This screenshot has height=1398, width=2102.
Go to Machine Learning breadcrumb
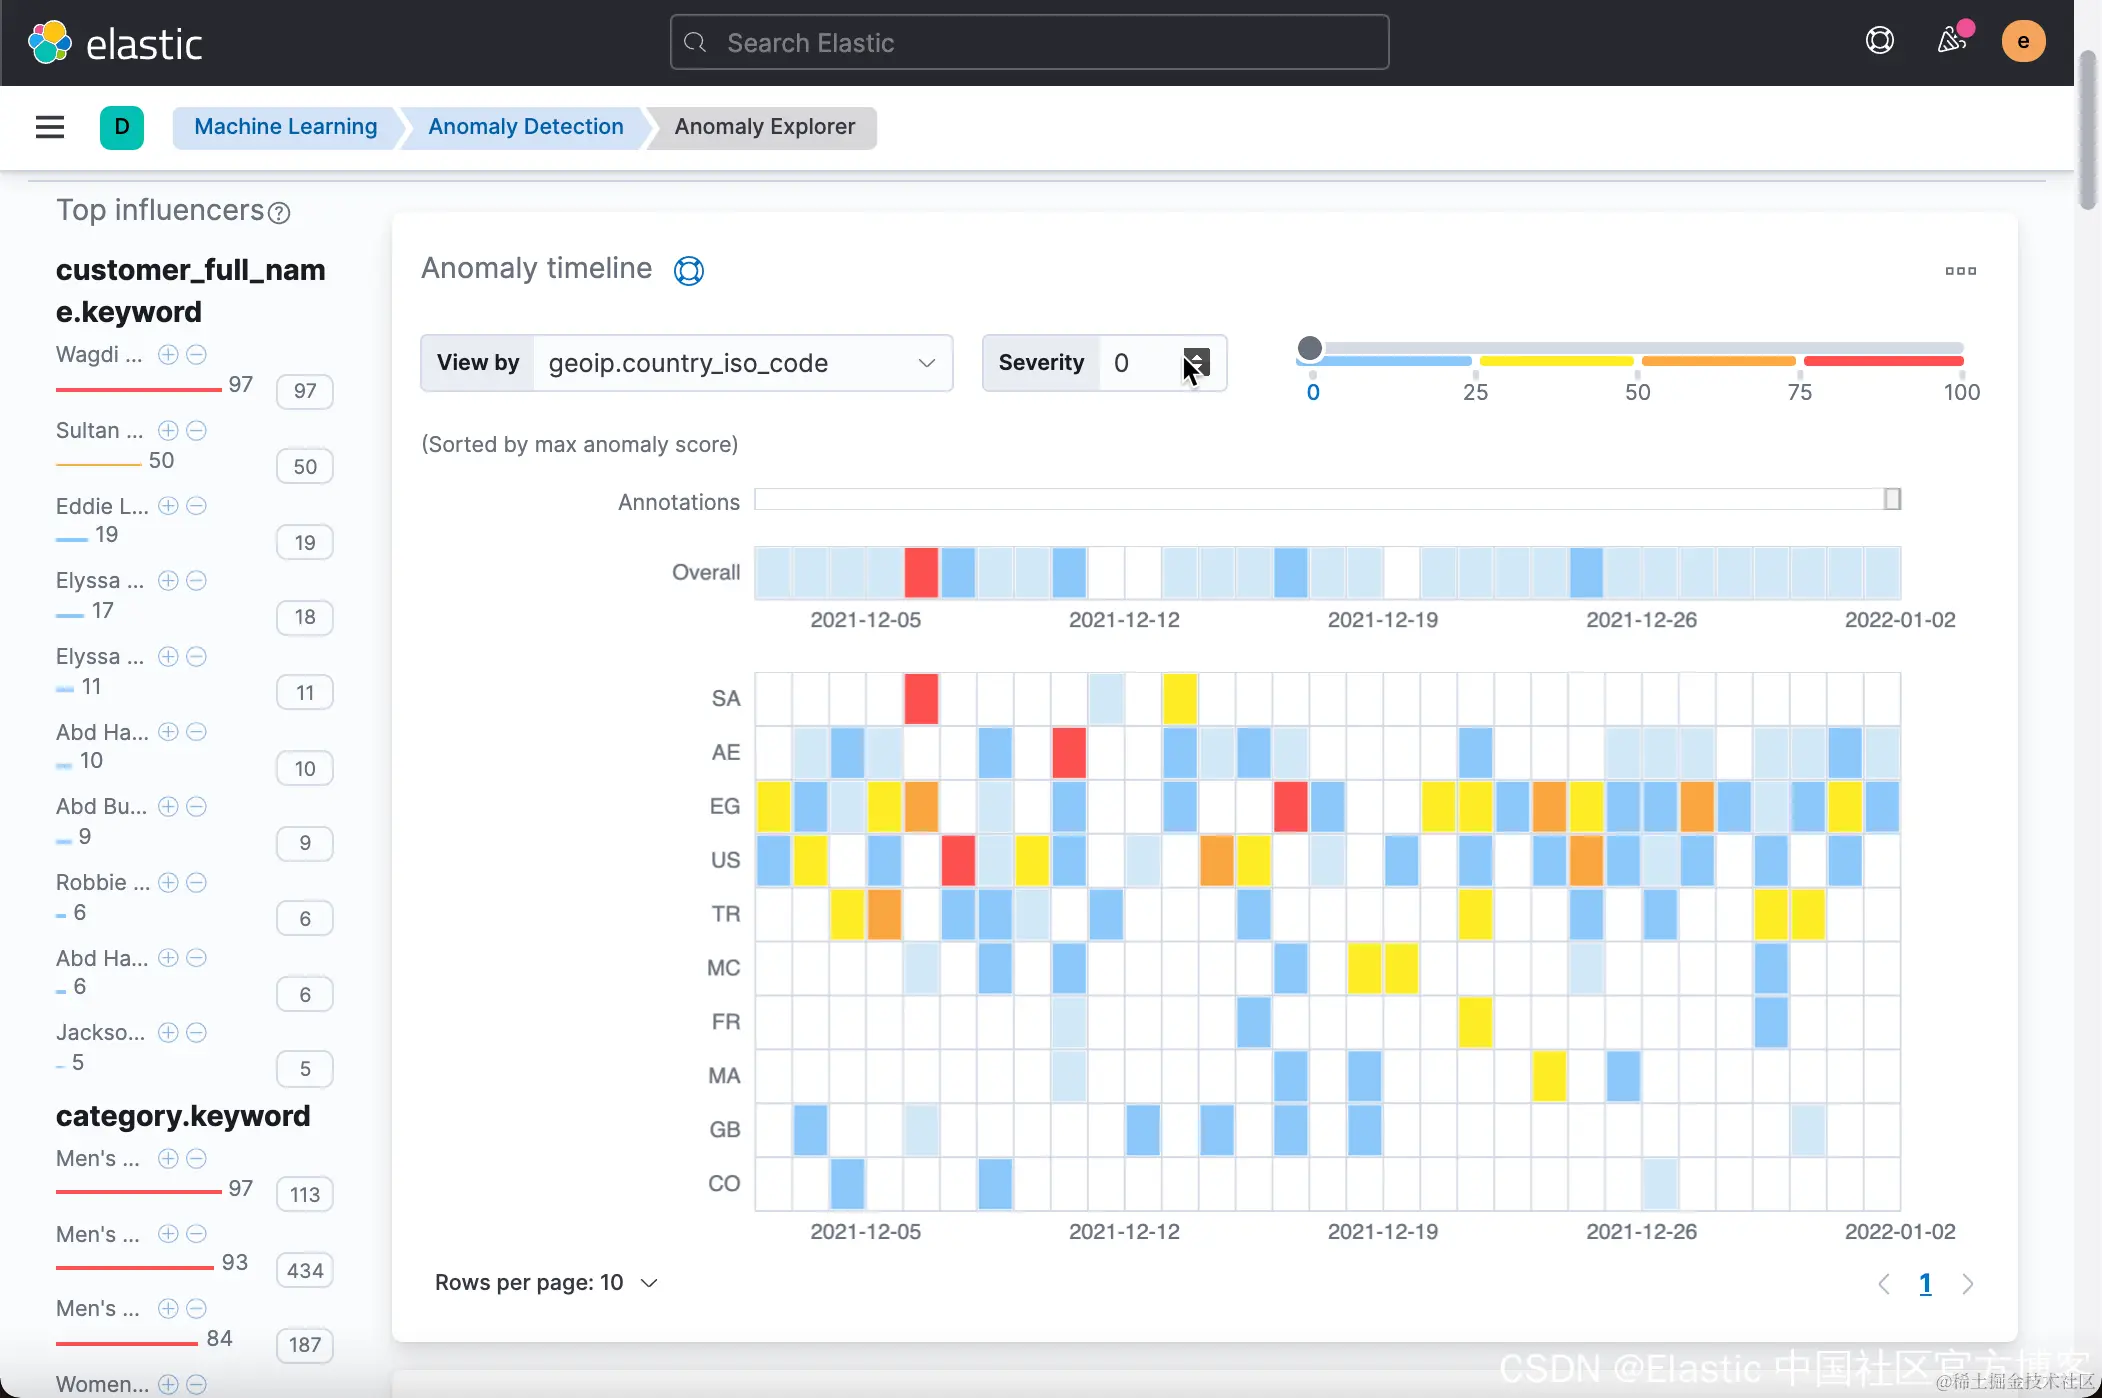pyautogui.click(x=285, y=127)
